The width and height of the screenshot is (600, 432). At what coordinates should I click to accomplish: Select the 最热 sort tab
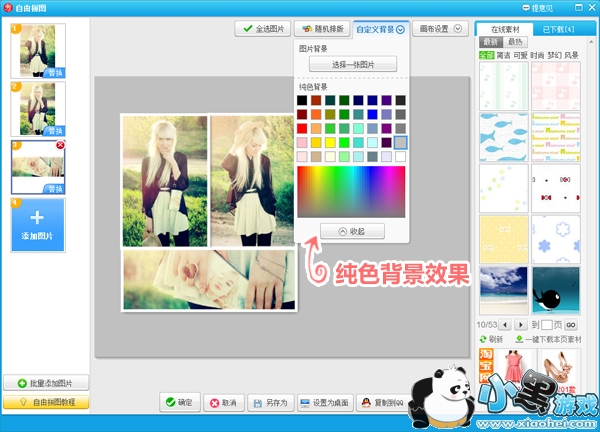515,42
